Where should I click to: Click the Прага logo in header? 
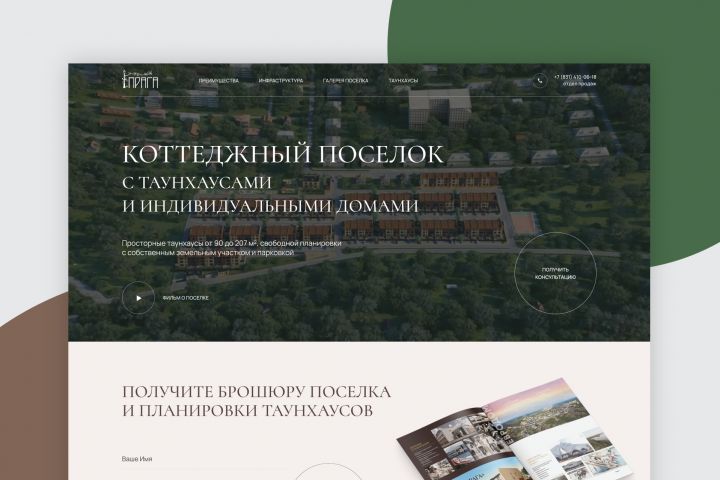[140, 79]
